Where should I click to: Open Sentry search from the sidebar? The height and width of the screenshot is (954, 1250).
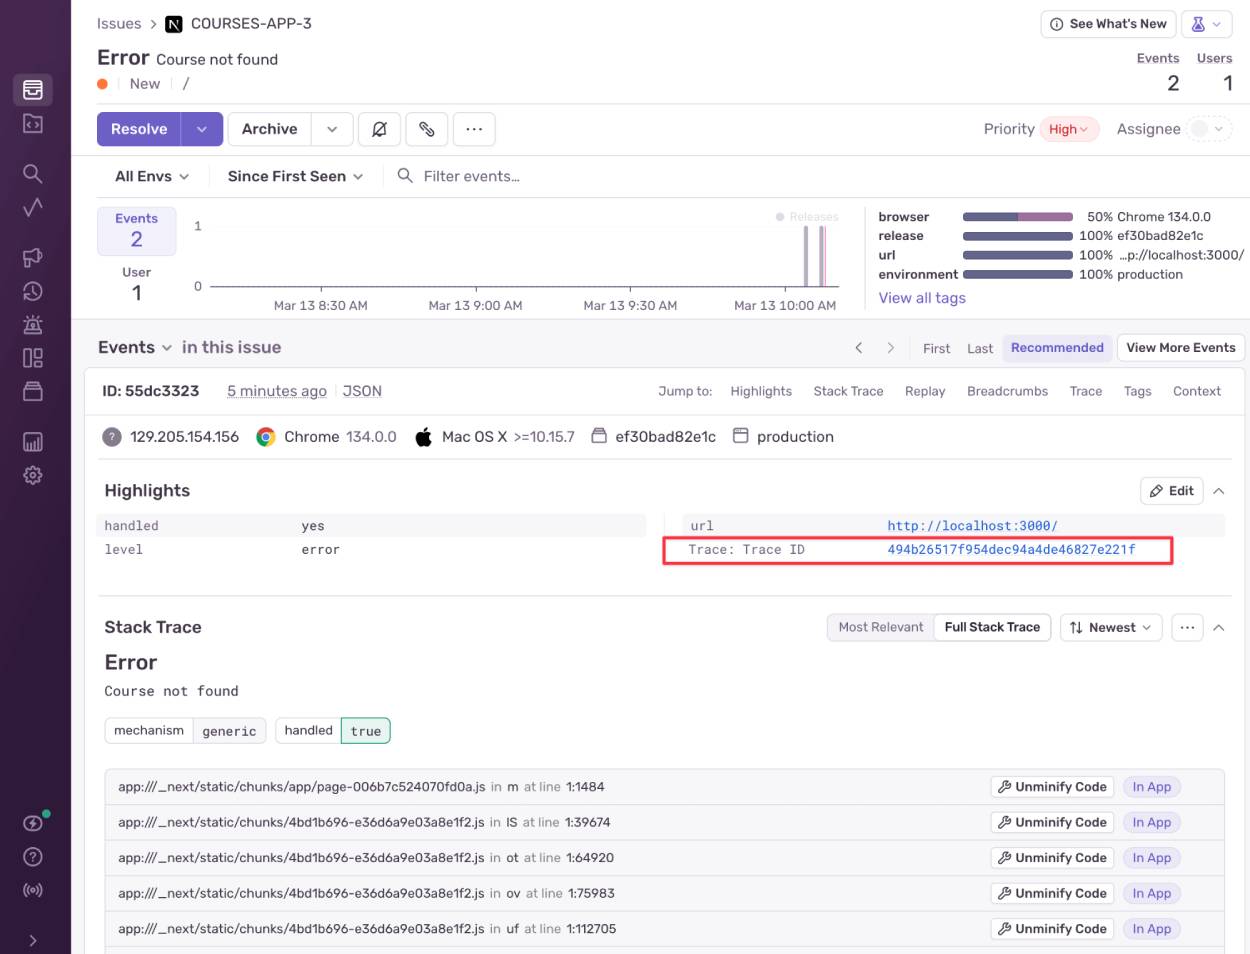33,173
